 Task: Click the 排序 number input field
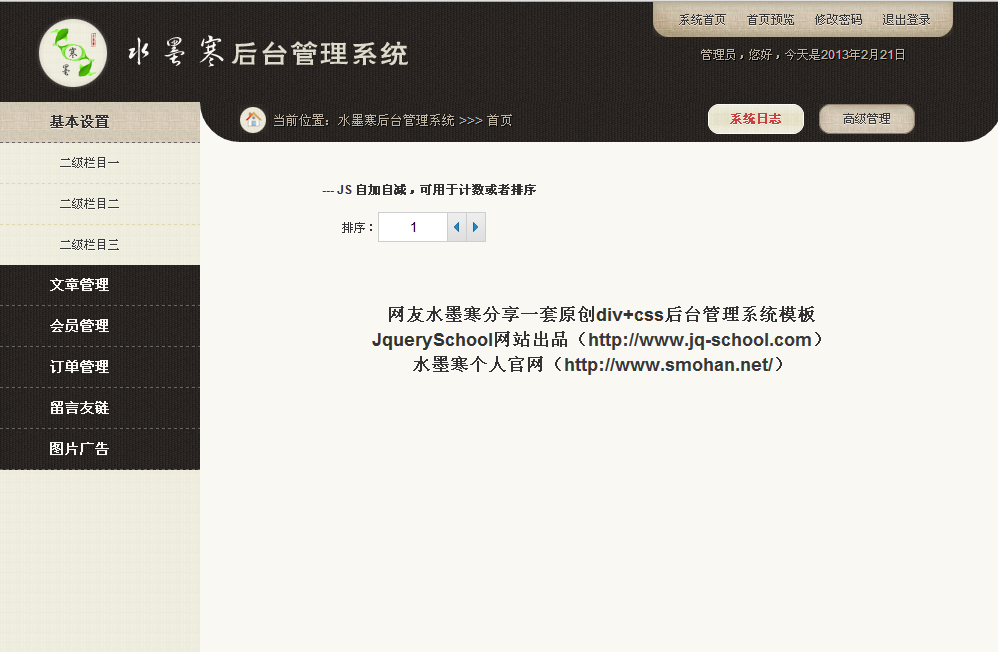tap(413, 228)
